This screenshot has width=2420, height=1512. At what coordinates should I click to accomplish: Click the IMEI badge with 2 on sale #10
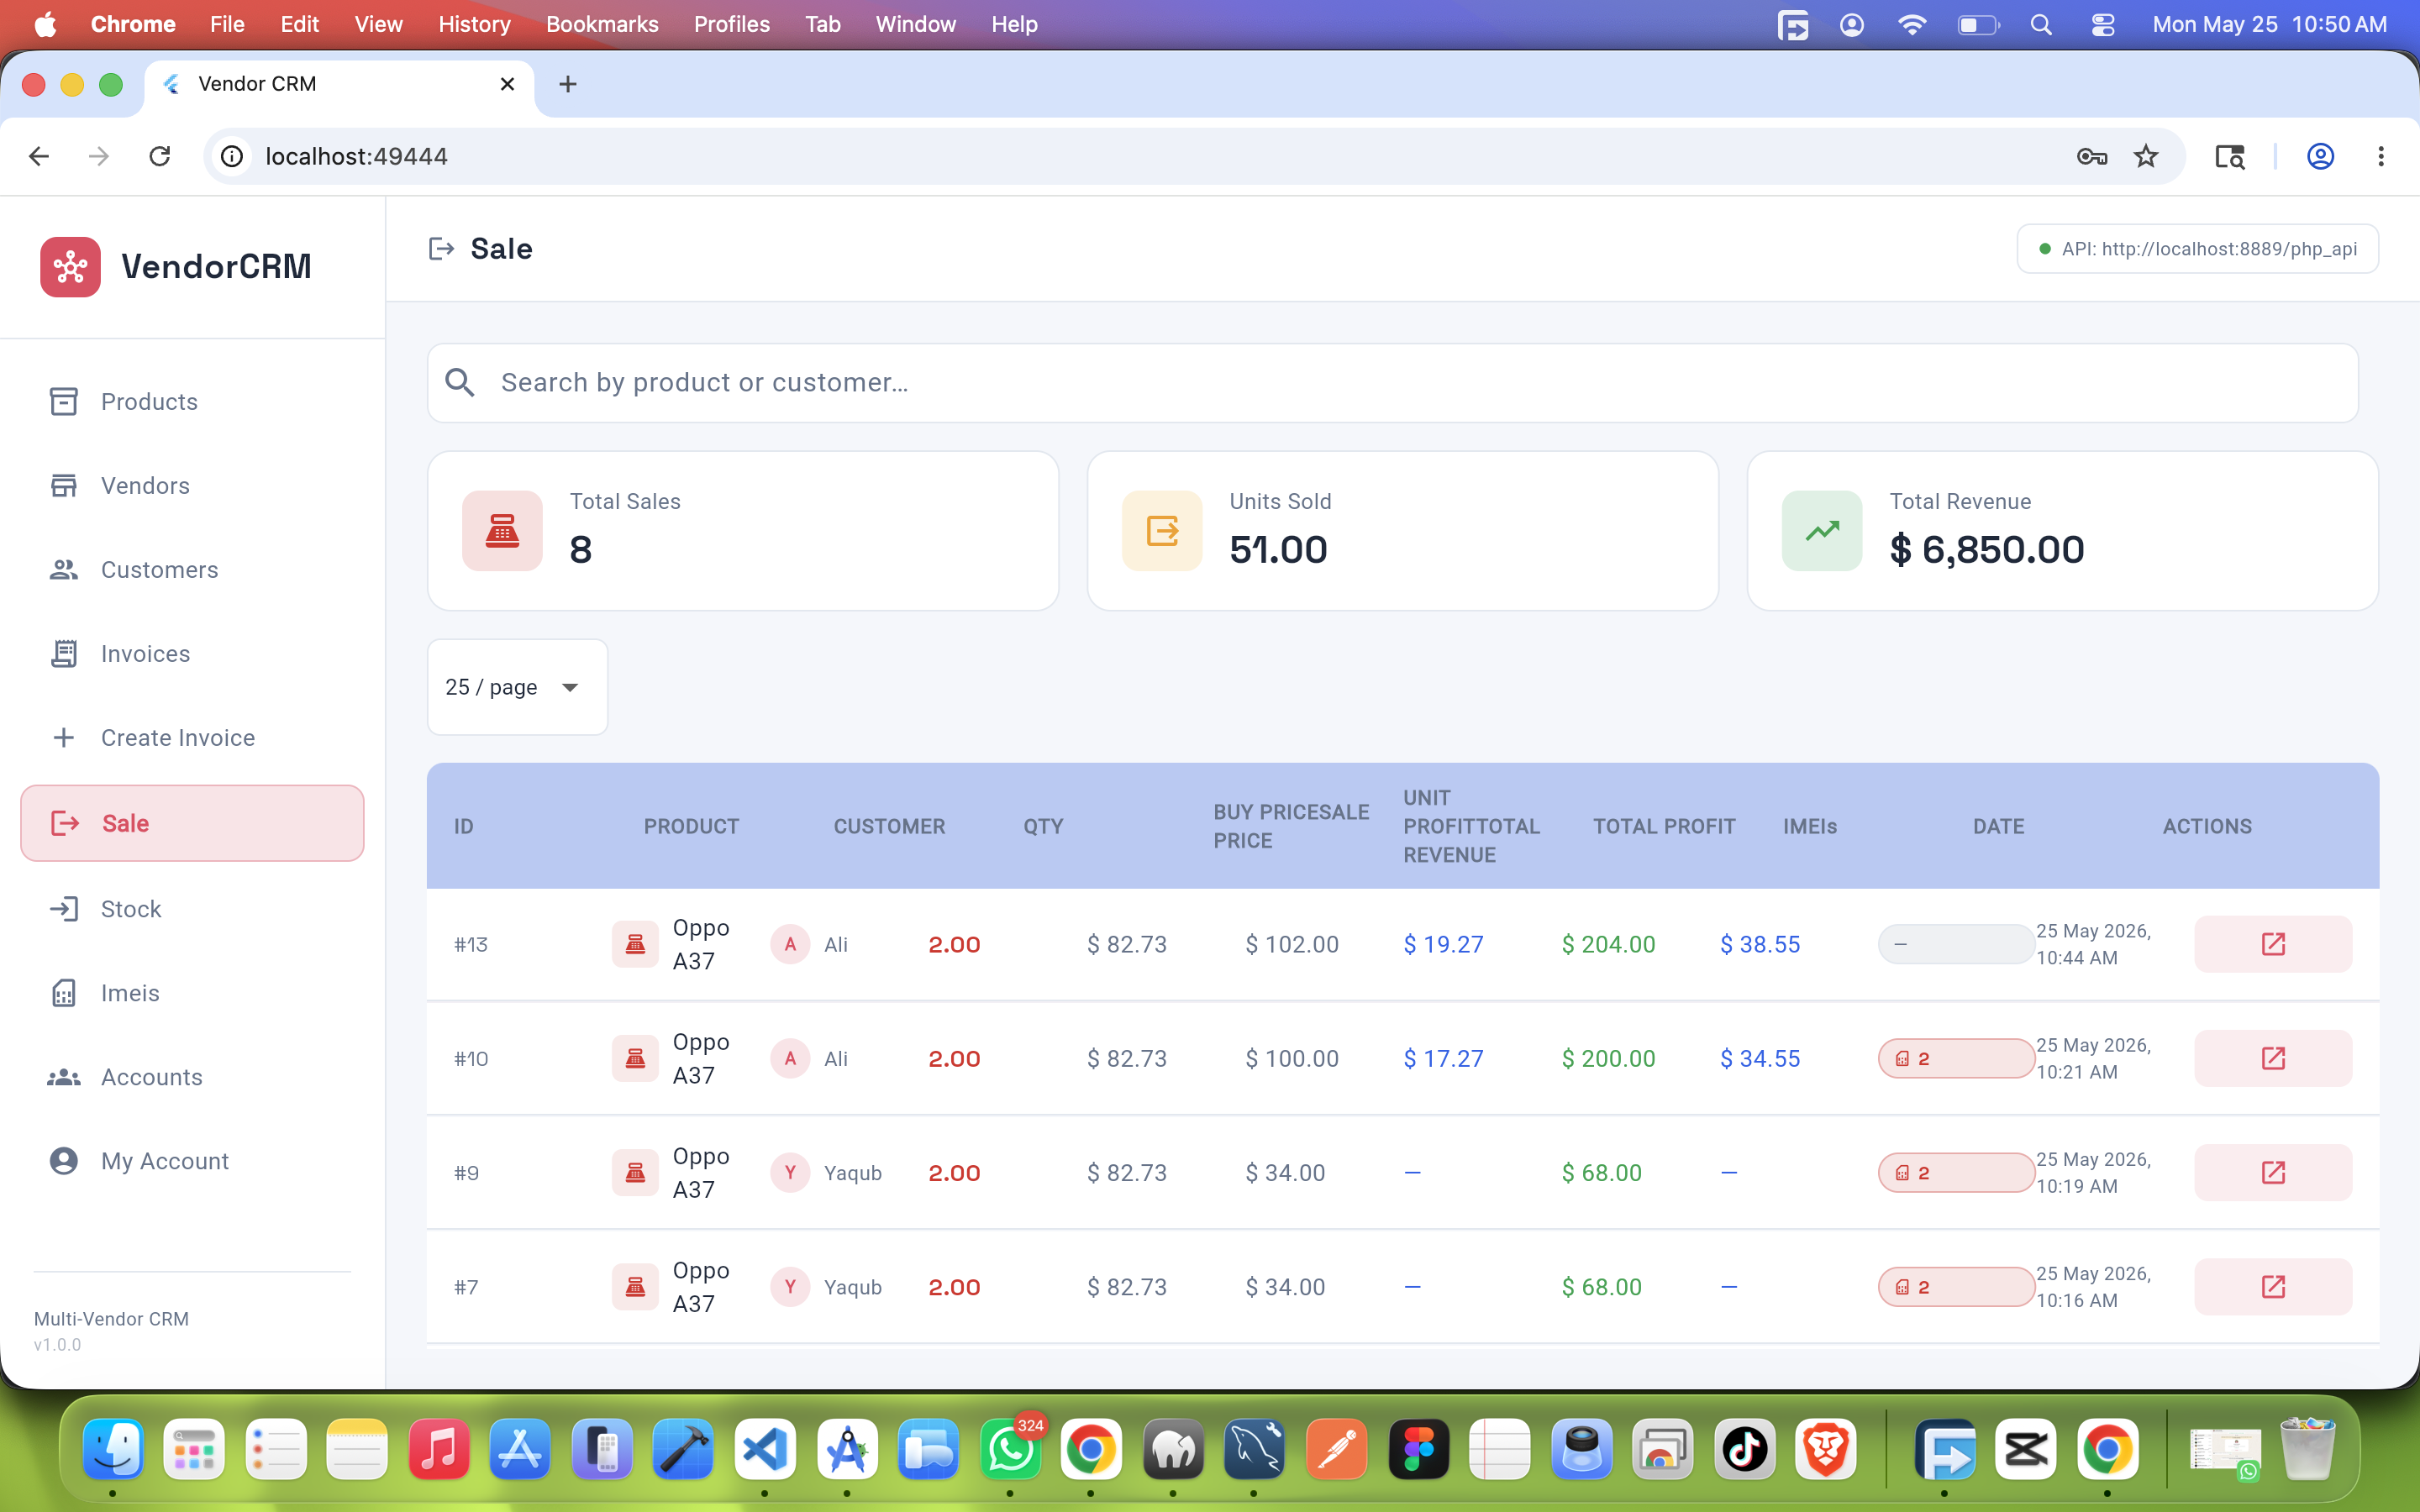[x=1956, y=1058]
